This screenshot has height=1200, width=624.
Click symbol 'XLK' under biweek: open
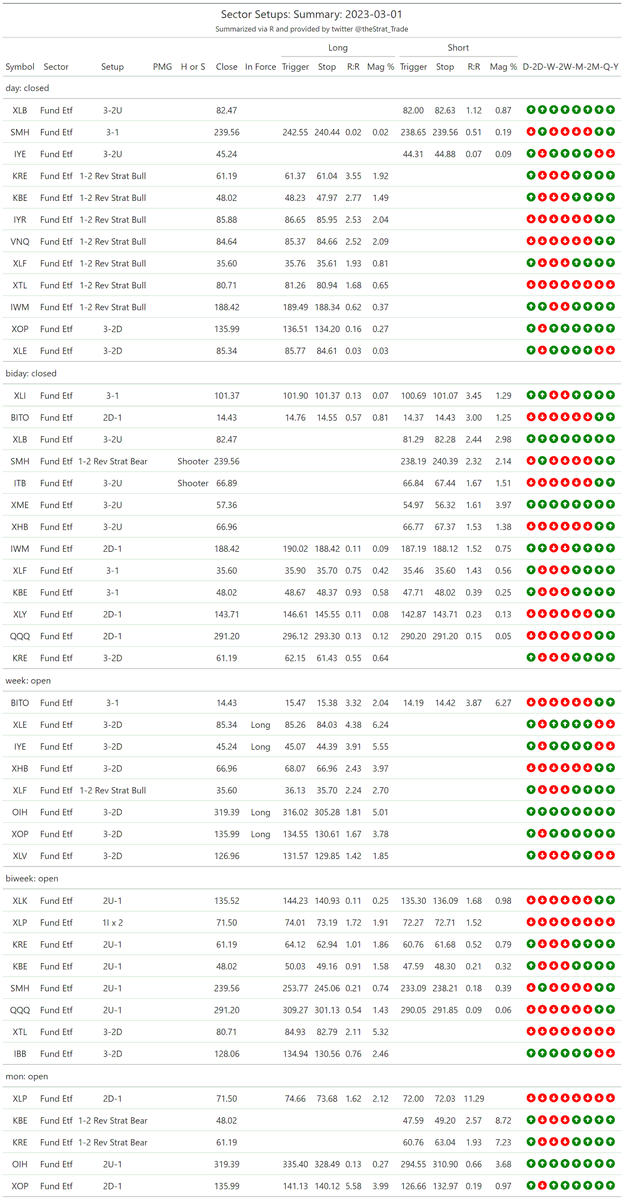pyautogui.click(x=19, y=901)
